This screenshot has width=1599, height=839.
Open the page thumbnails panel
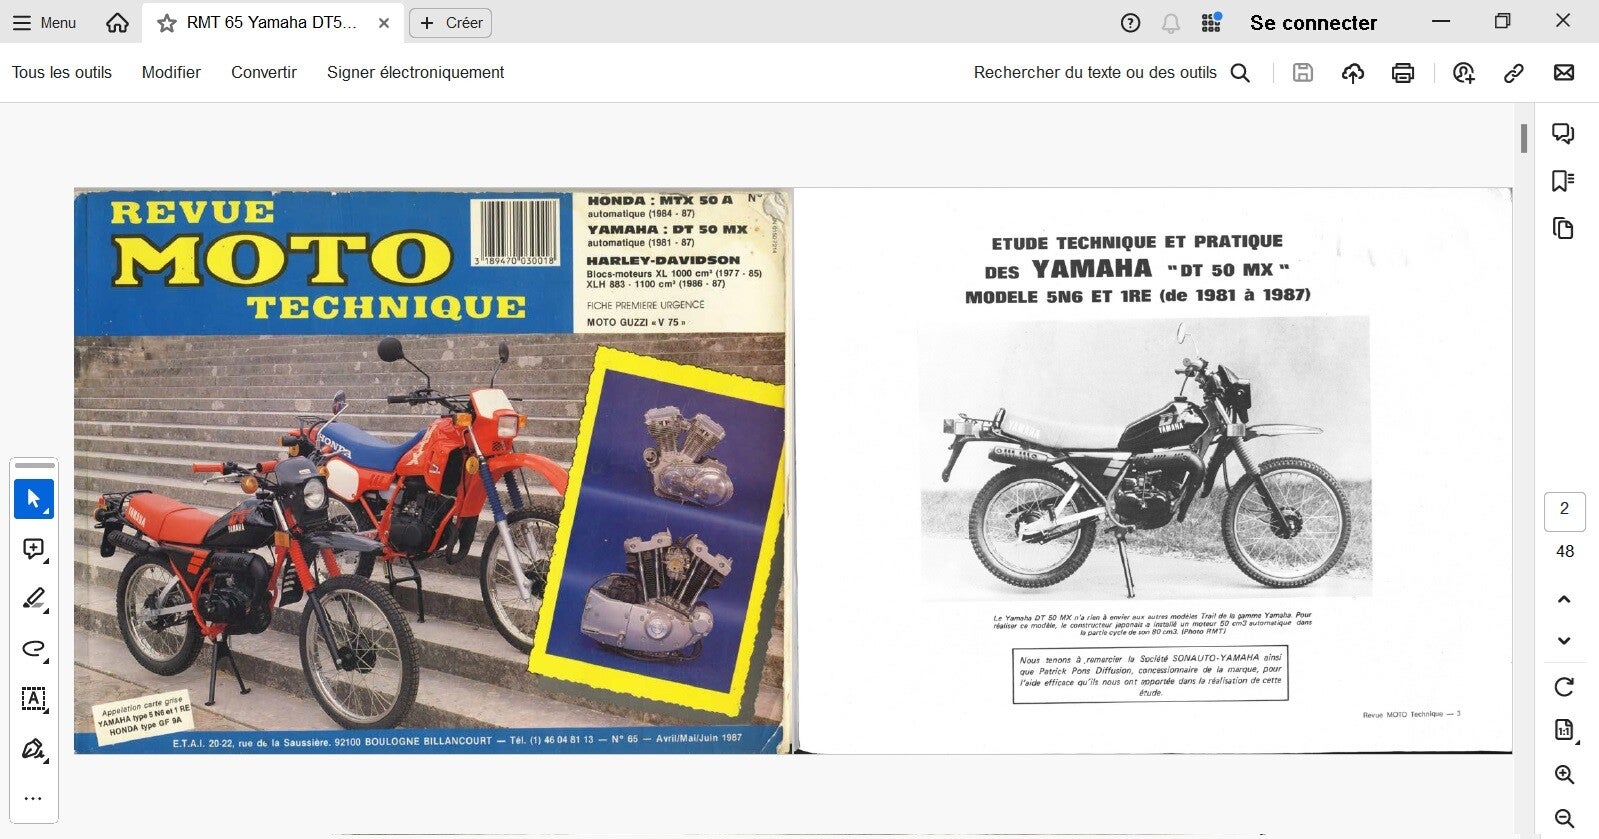1563,228
